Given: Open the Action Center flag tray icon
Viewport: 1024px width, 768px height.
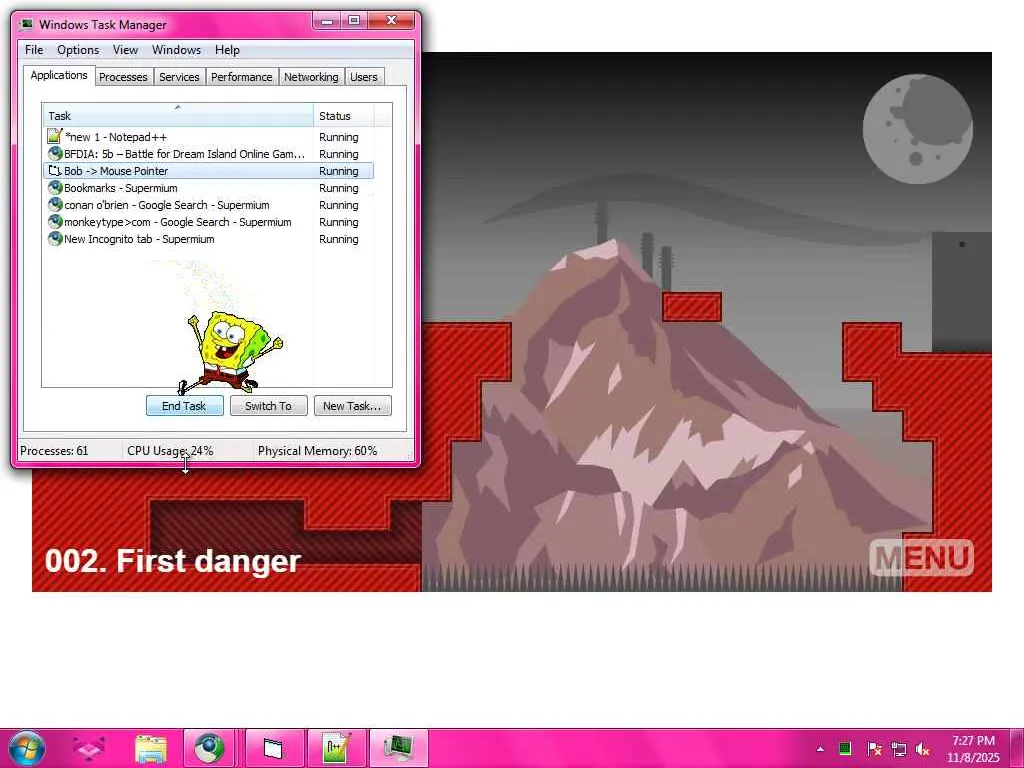Looking at the screenshot, I should pyautogui.click(x=874, y=748).
